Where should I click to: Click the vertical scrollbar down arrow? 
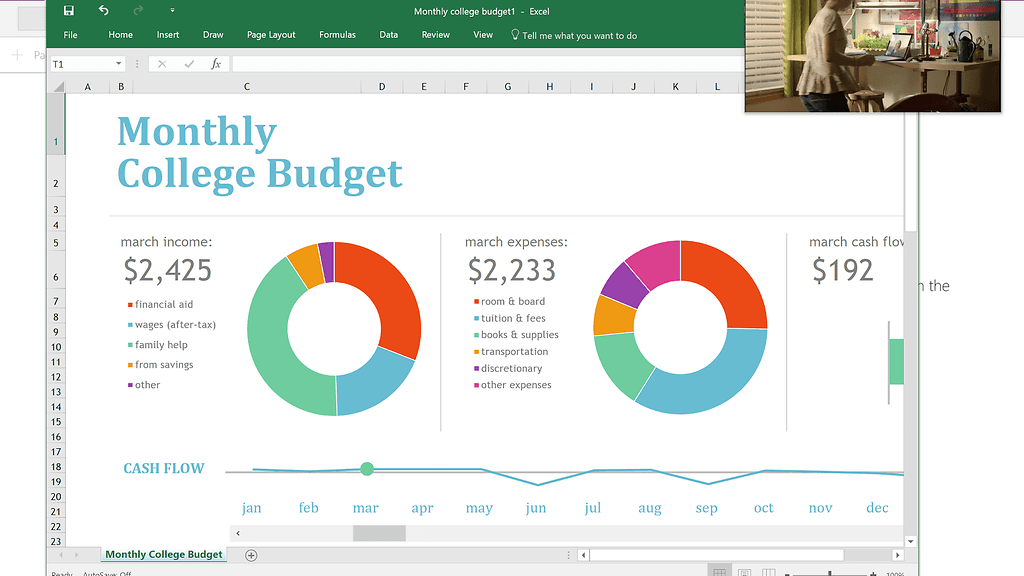pos(910,541)
